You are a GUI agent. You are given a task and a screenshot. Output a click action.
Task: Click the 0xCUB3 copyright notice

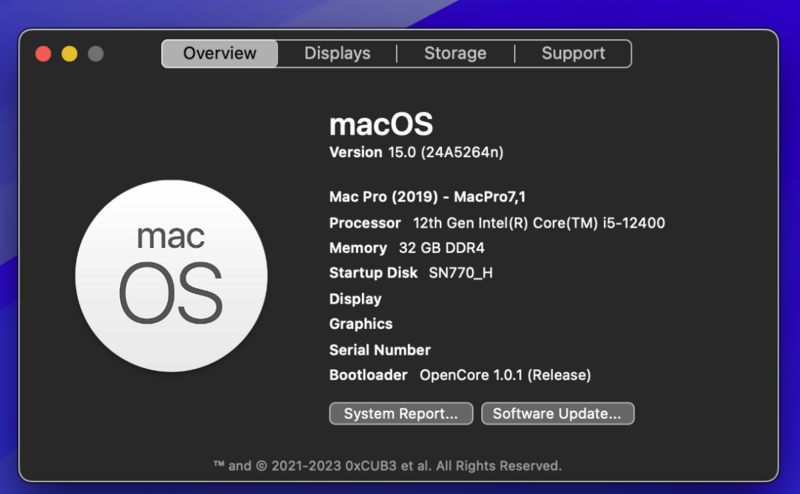(x=388, y=466)
